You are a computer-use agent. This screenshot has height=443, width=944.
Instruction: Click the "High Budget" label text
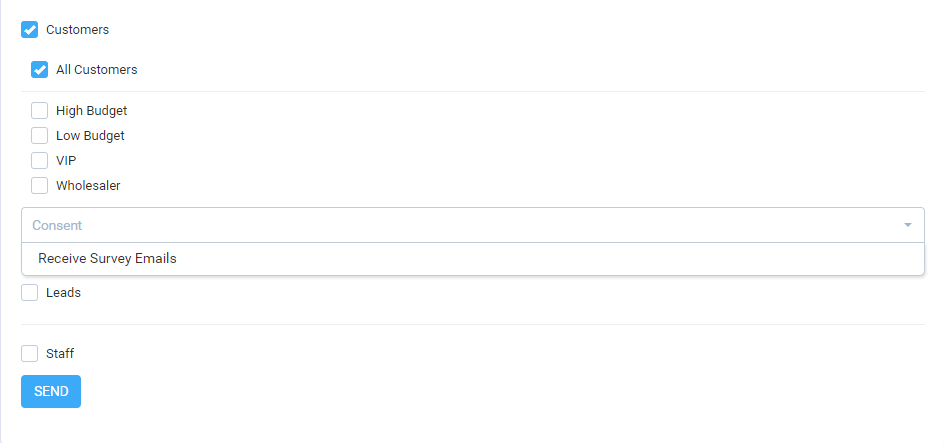(91, 111)
